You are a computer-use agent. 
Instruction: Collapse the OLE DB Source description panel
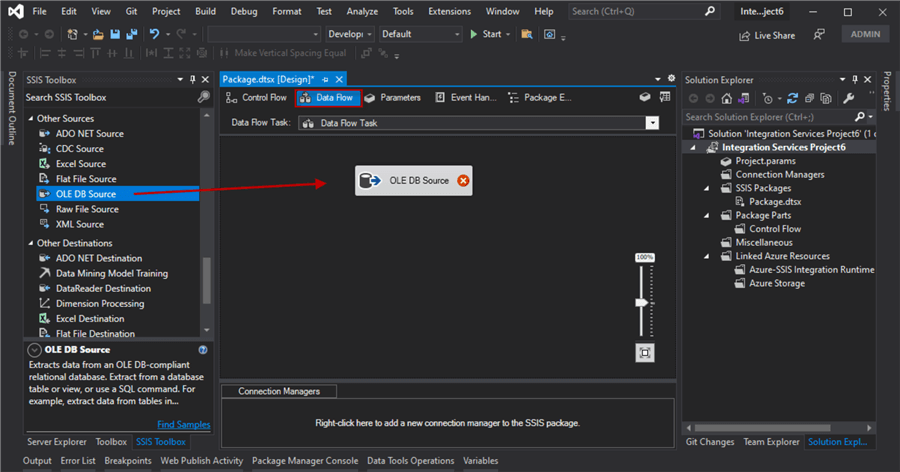click(x=35, y=350)
